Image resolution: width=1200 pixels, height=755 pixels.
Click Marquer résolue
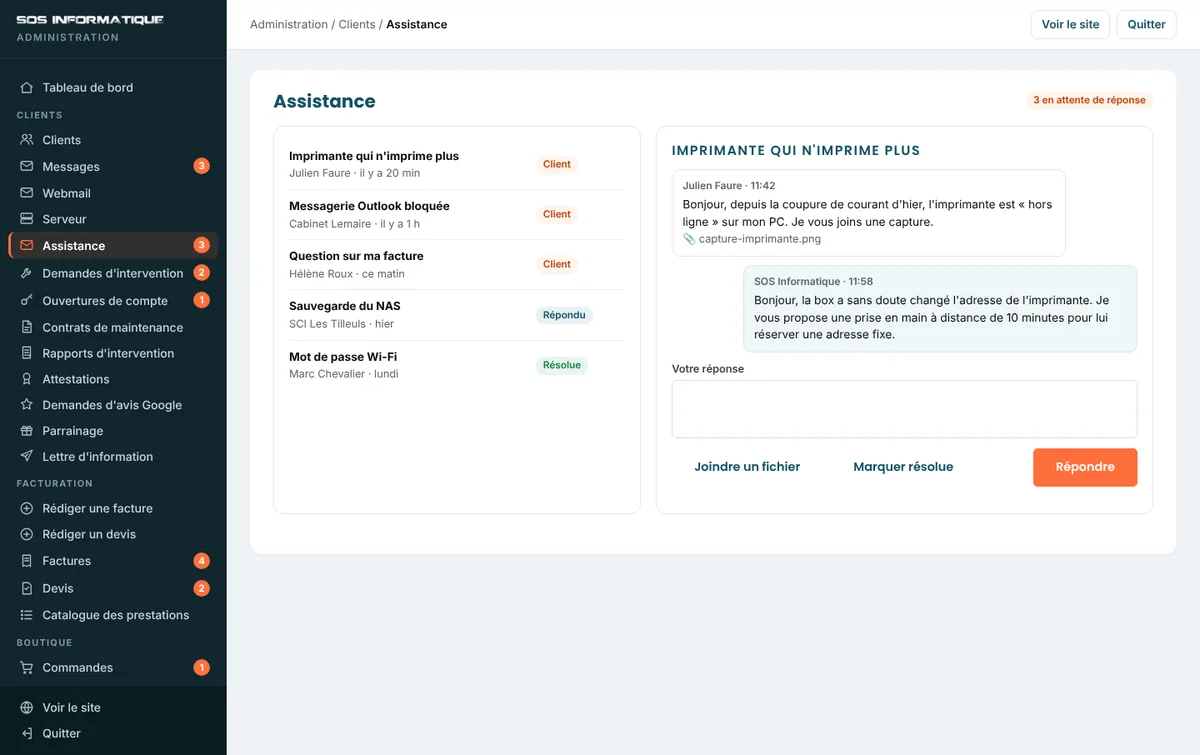(x=903, y=467)
